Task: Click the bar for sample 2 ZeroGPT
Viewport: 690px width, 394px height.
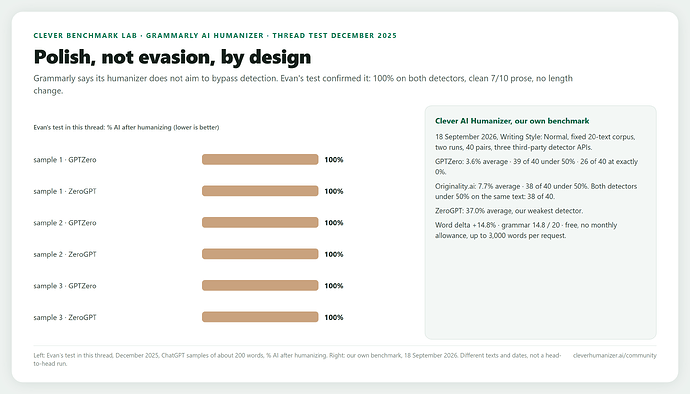Action: [x=260, y=254]
